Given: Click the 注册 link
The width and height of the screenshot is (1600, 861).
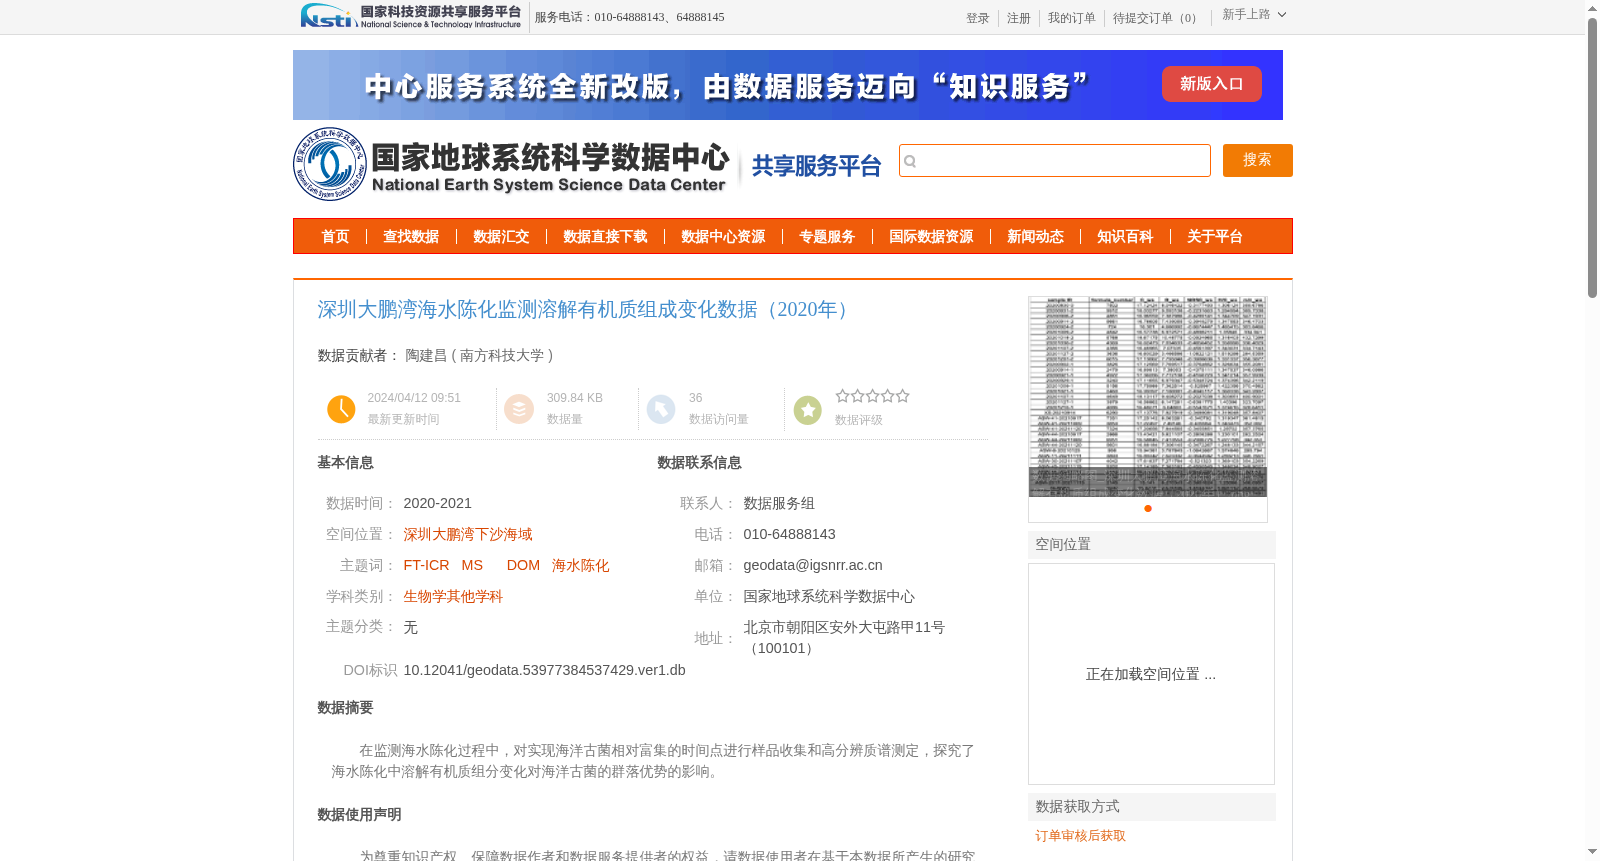Looking at the screenshot, I should [x=1019, y=19].
